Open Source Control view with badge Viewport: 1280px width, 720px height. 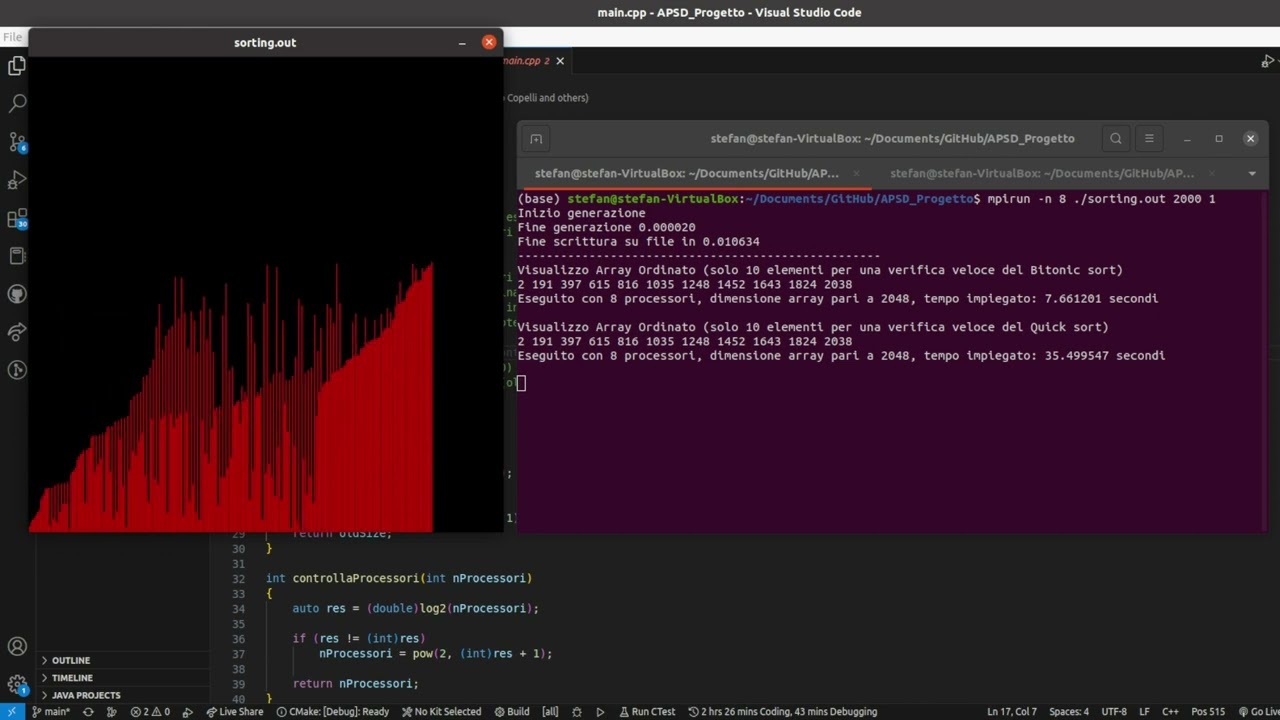(17, 142)
